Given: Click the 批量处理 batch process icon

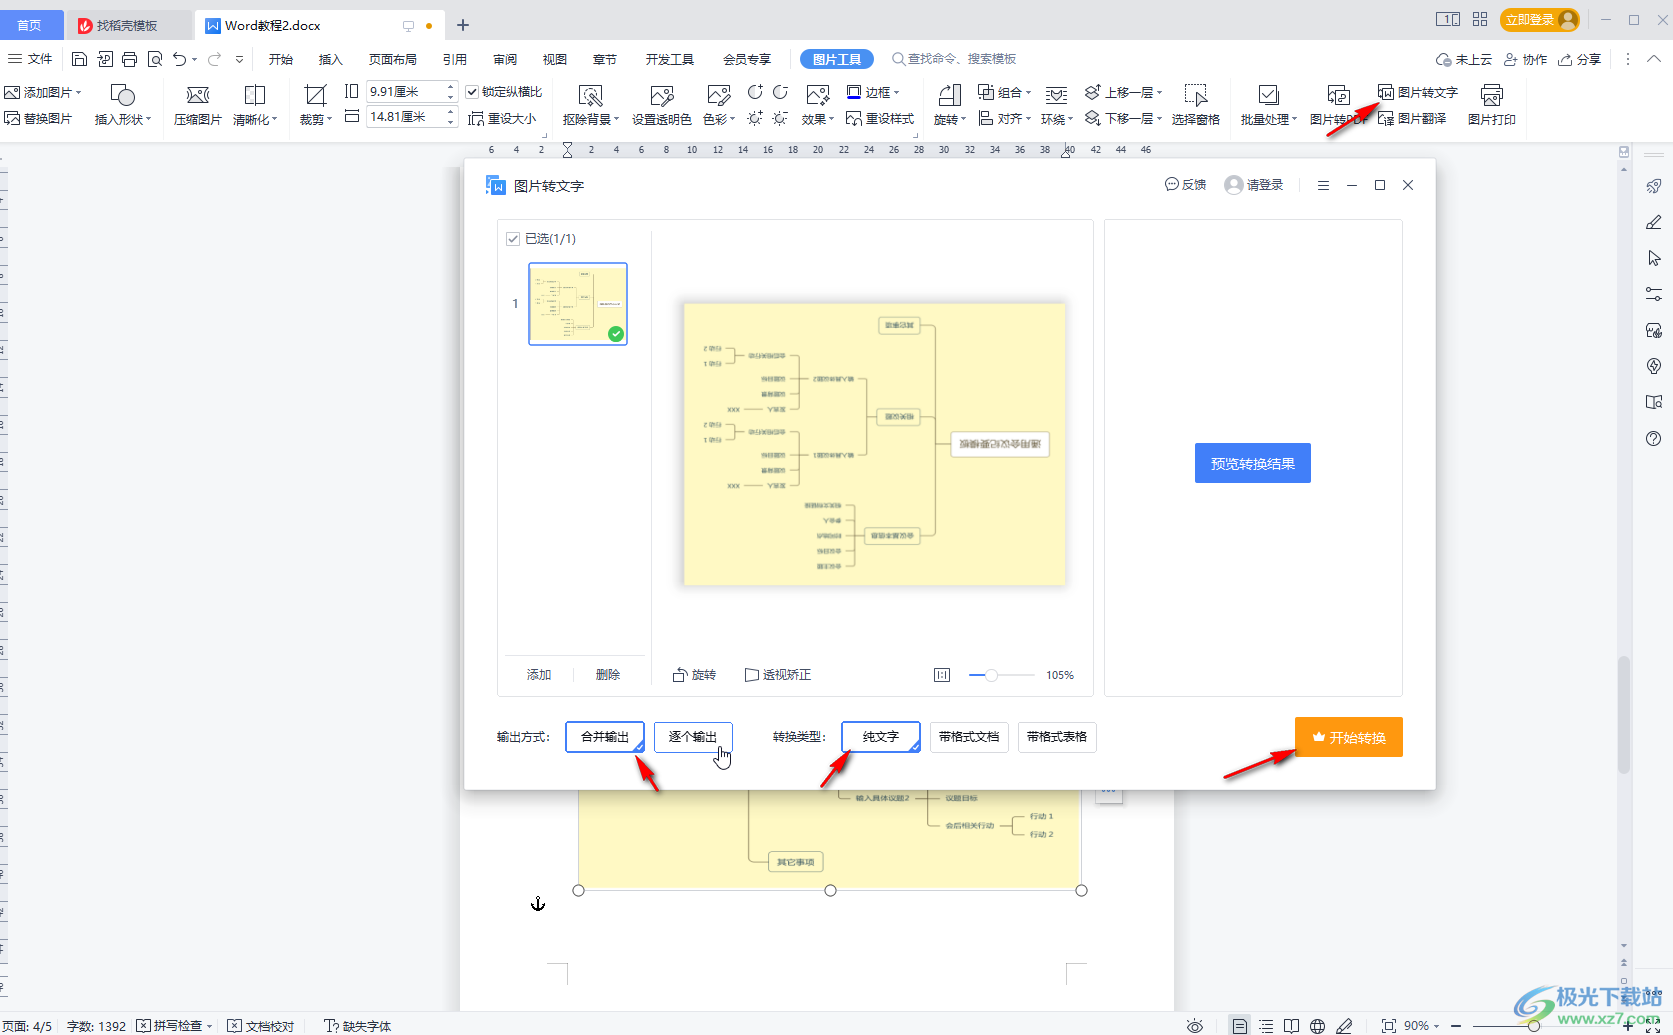Looking at the screenshot, I should (x=1268, y=96).
